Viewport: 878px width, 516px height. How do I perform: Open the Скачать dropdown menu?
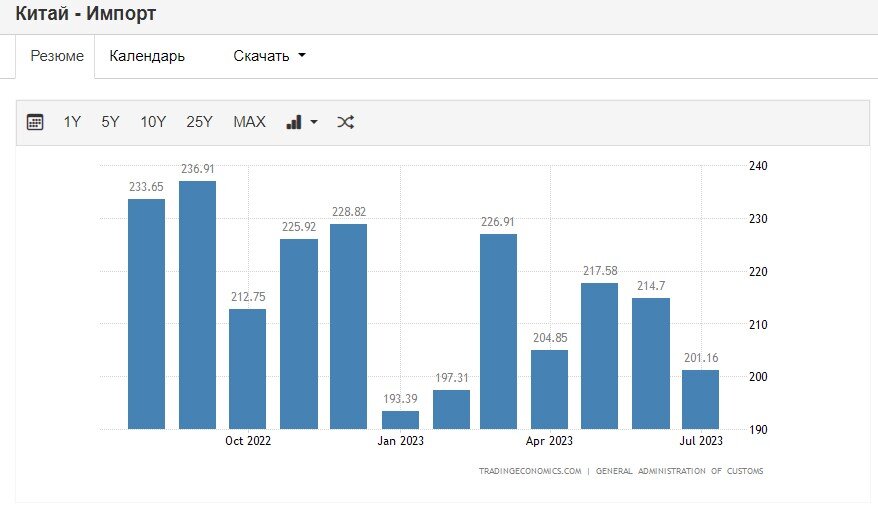click(269, 56)
